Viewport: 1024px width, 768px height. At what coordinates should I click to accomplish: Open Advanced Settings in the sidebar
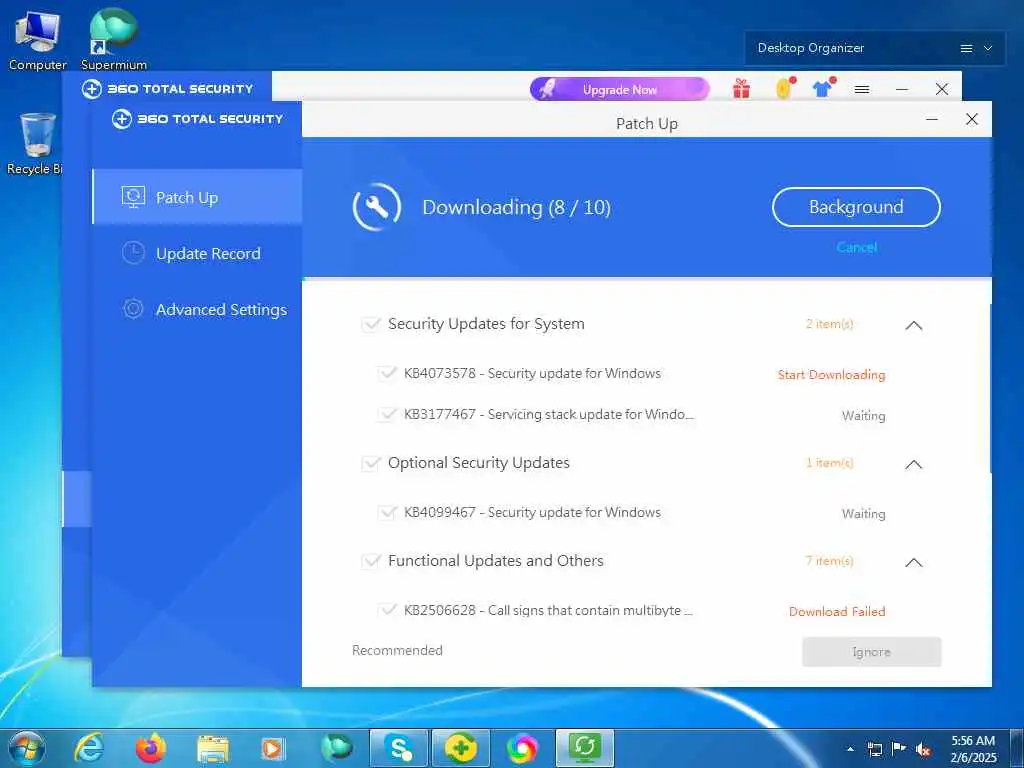(197, 309)
